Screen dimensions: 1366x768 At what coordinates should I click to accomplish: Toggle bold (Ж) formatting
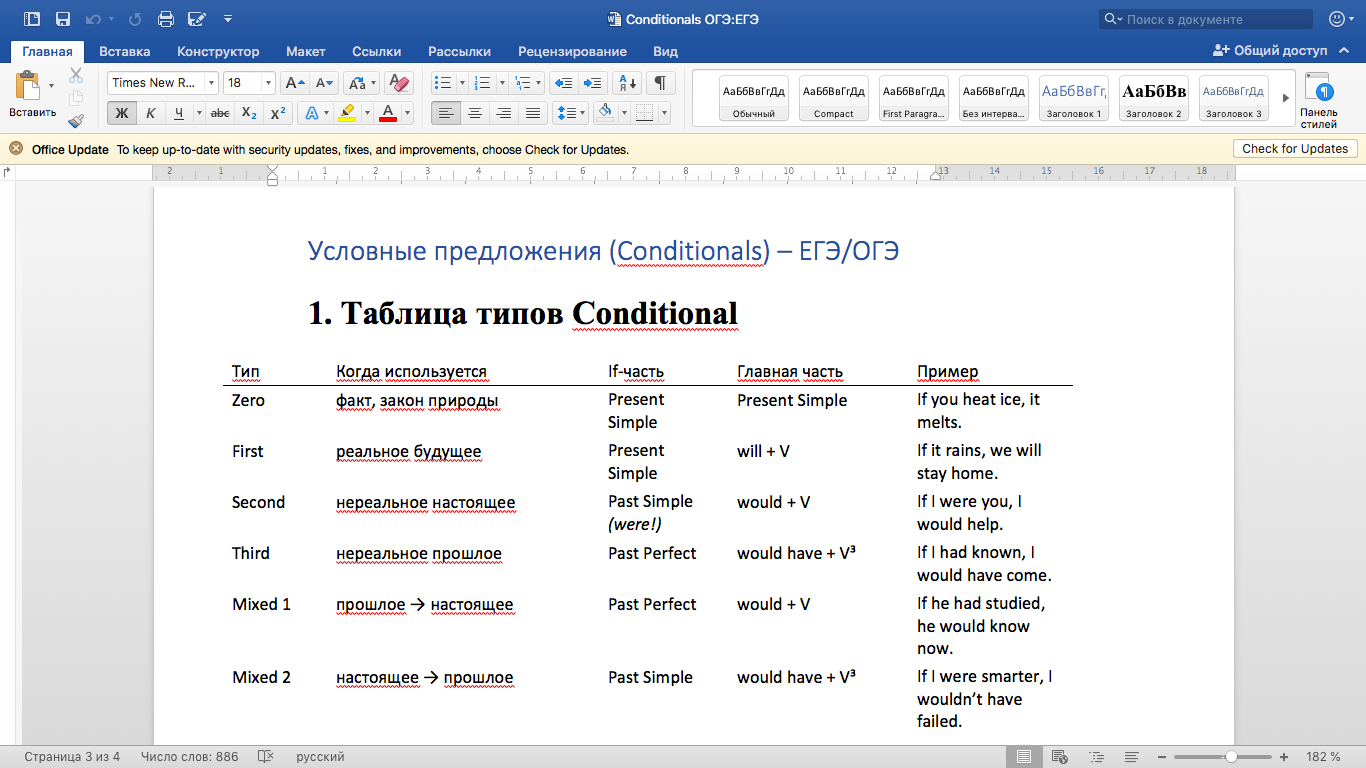coord(122,113)
